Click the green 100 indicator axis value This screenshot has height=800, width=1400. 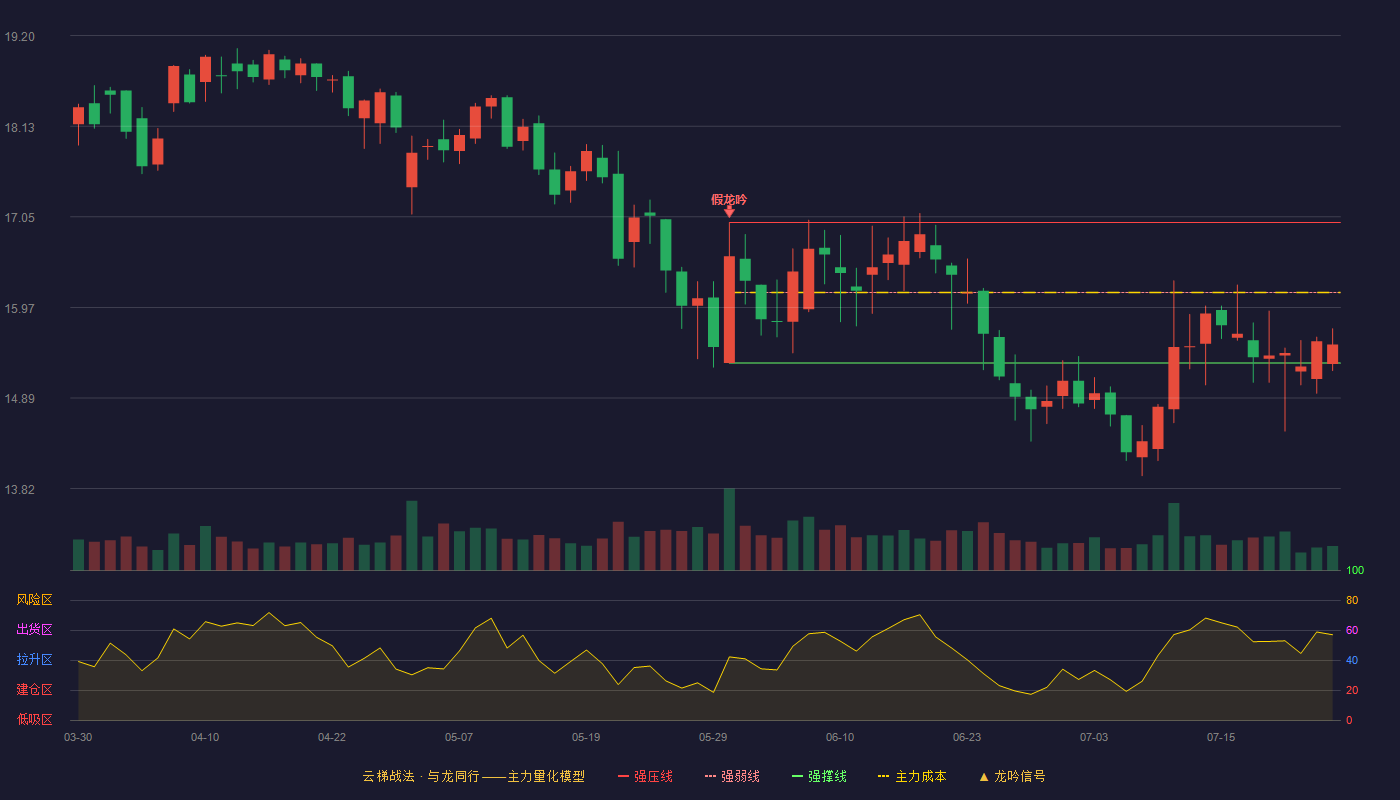coord(1355,571)
